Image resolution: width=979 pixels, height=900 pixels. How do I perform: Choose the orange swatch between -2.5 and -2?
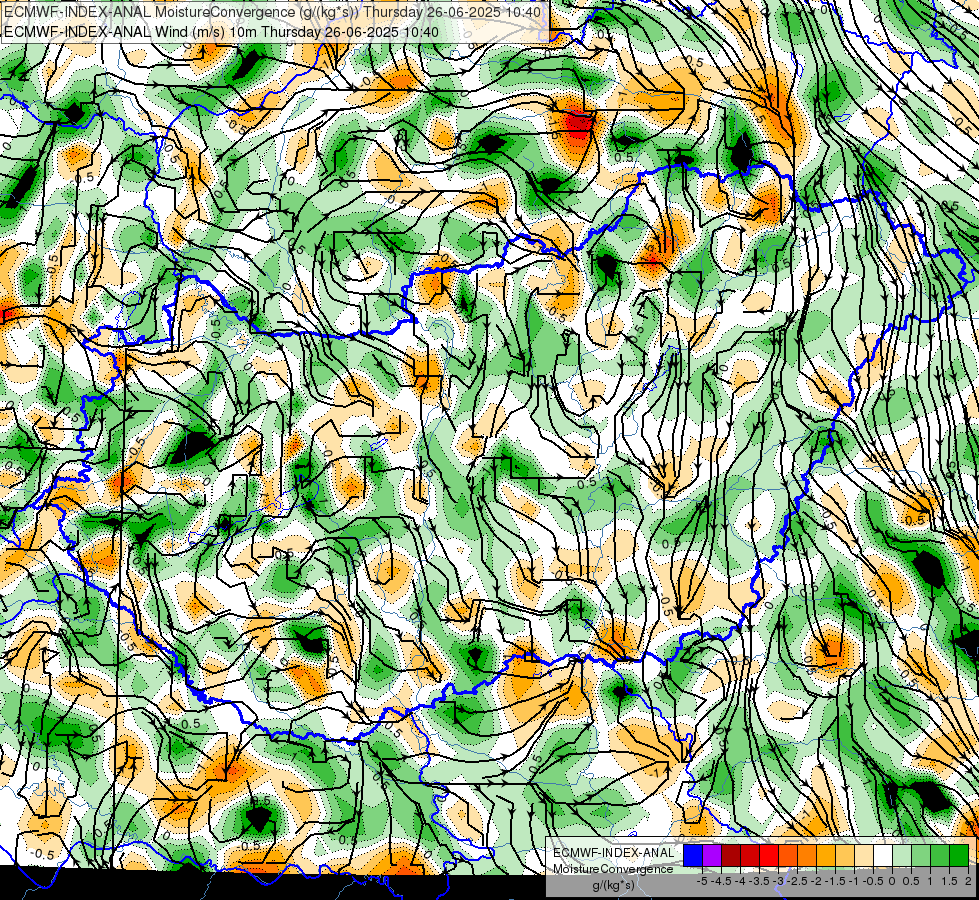[x=807, y=855]
